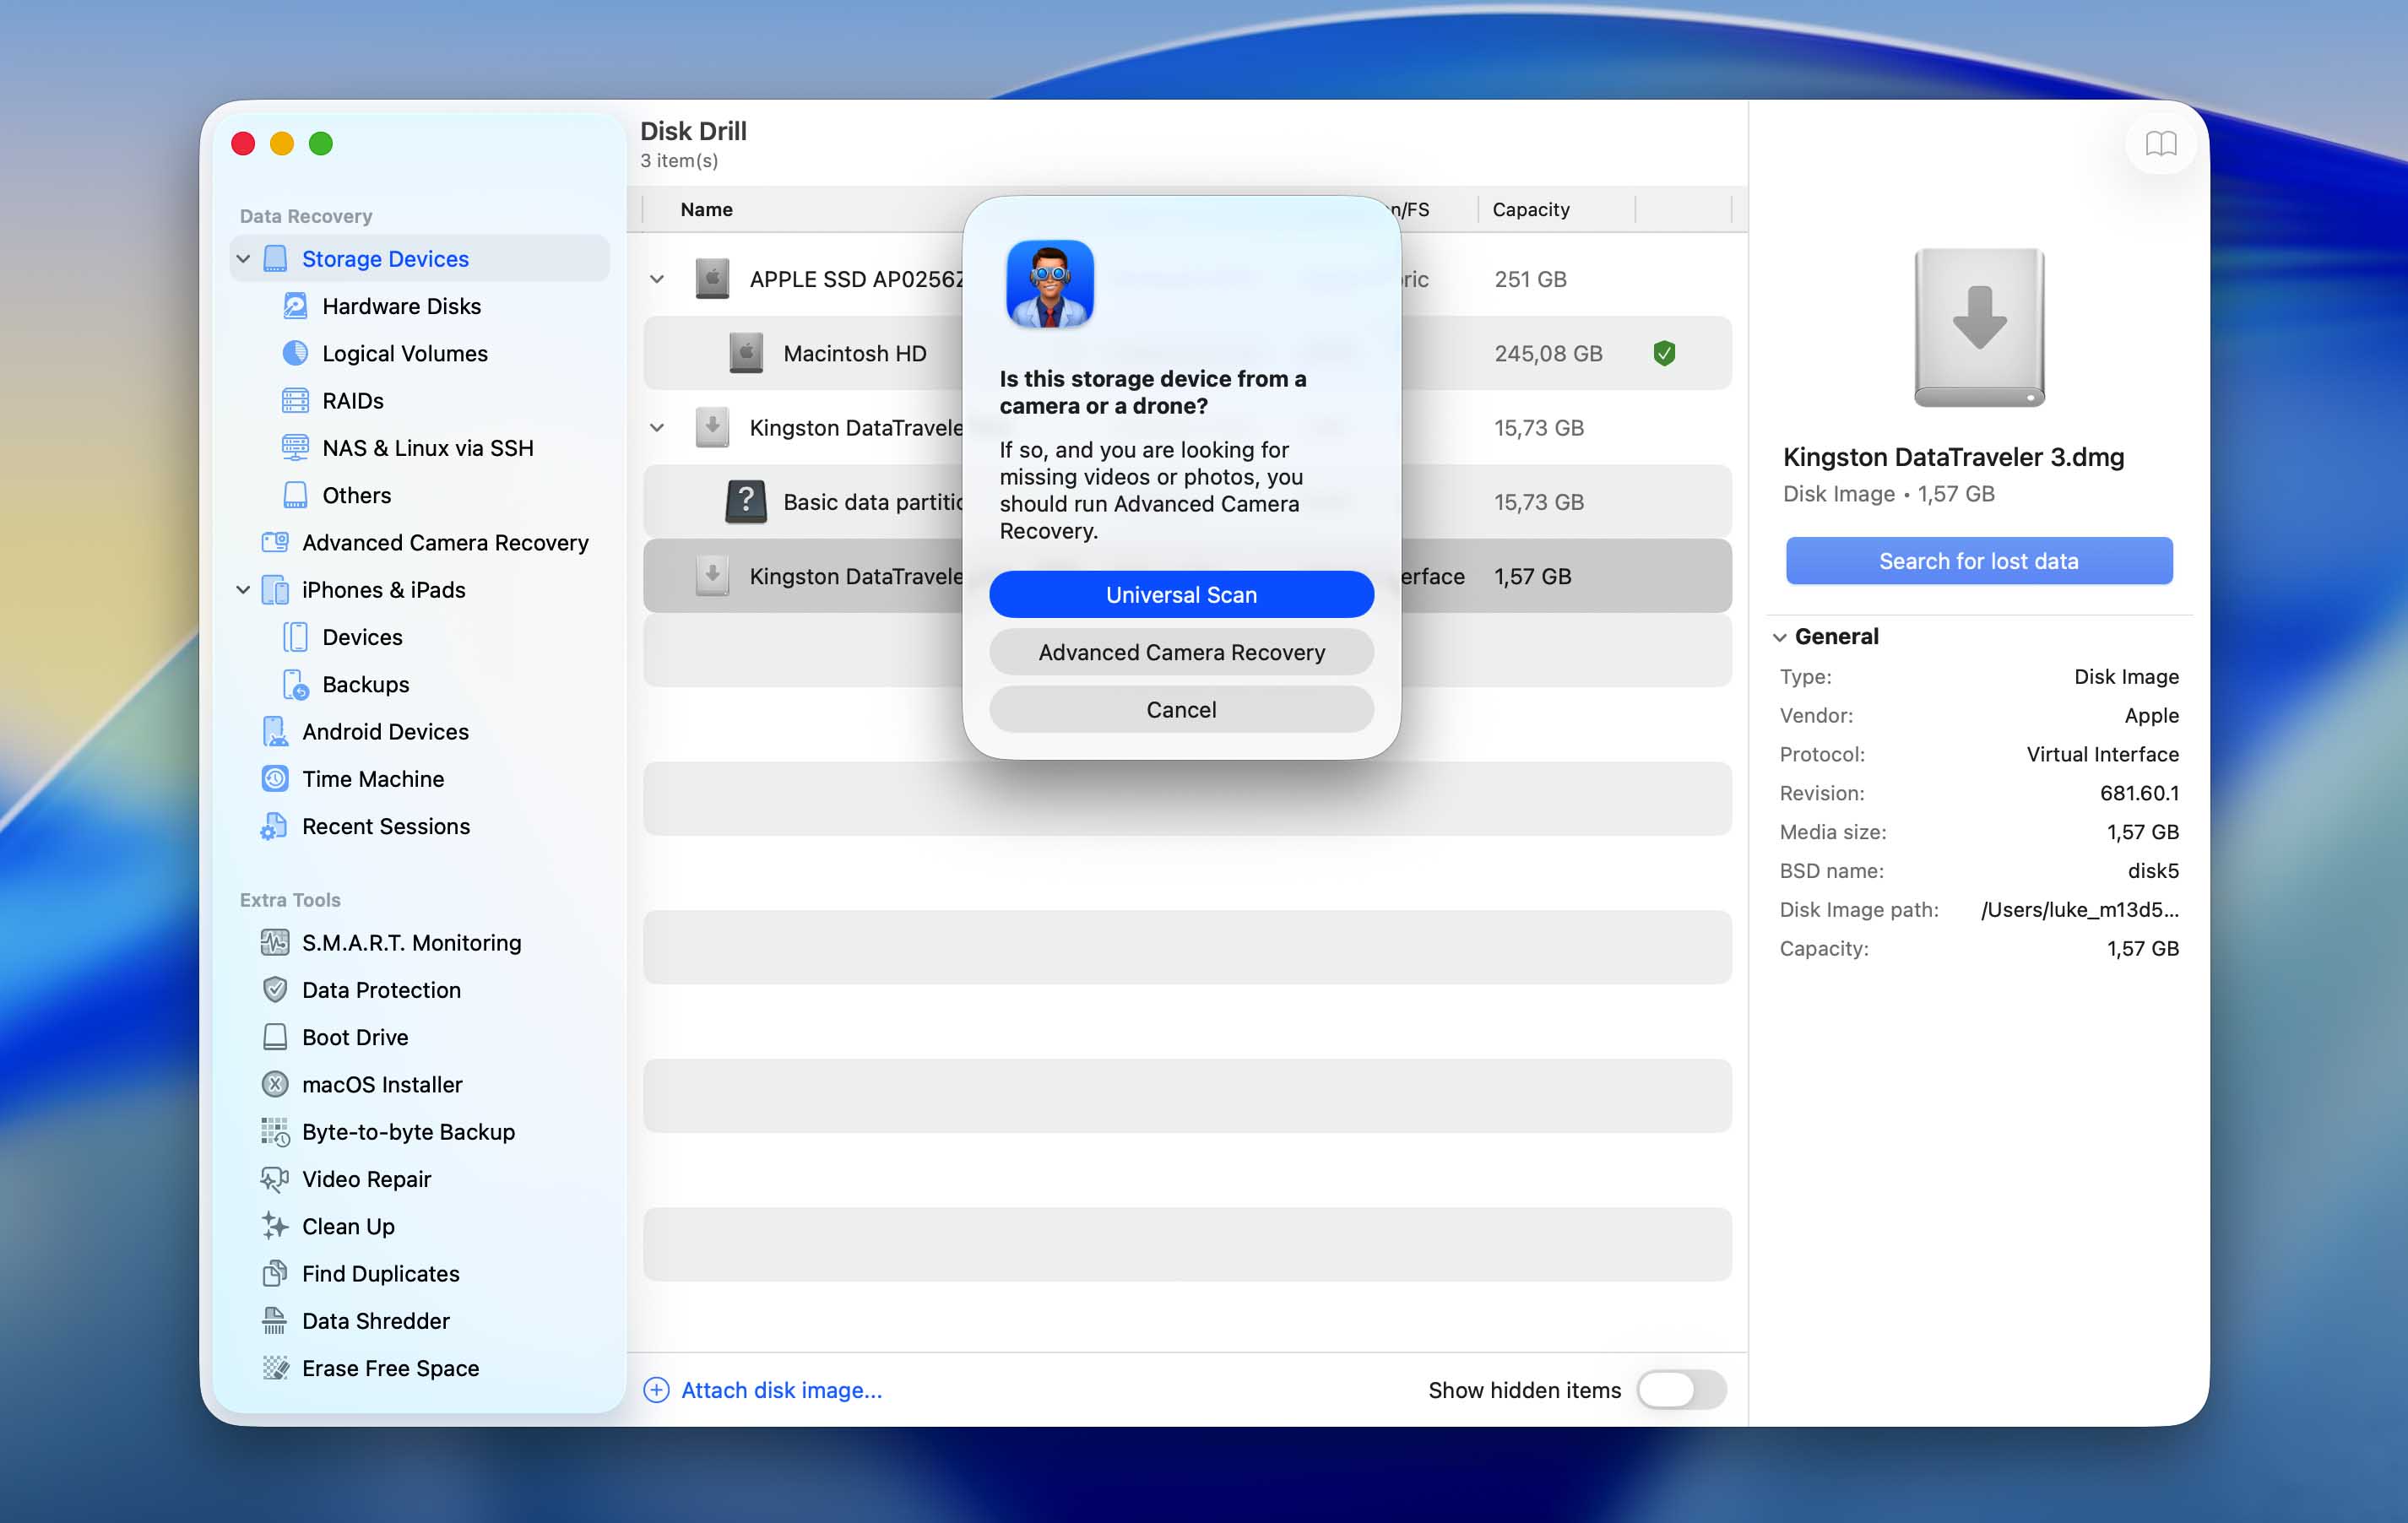Choose Advanced Camera Recovery in the dialog
Screen dimensions: 2408x1523
click(1181, 652)
